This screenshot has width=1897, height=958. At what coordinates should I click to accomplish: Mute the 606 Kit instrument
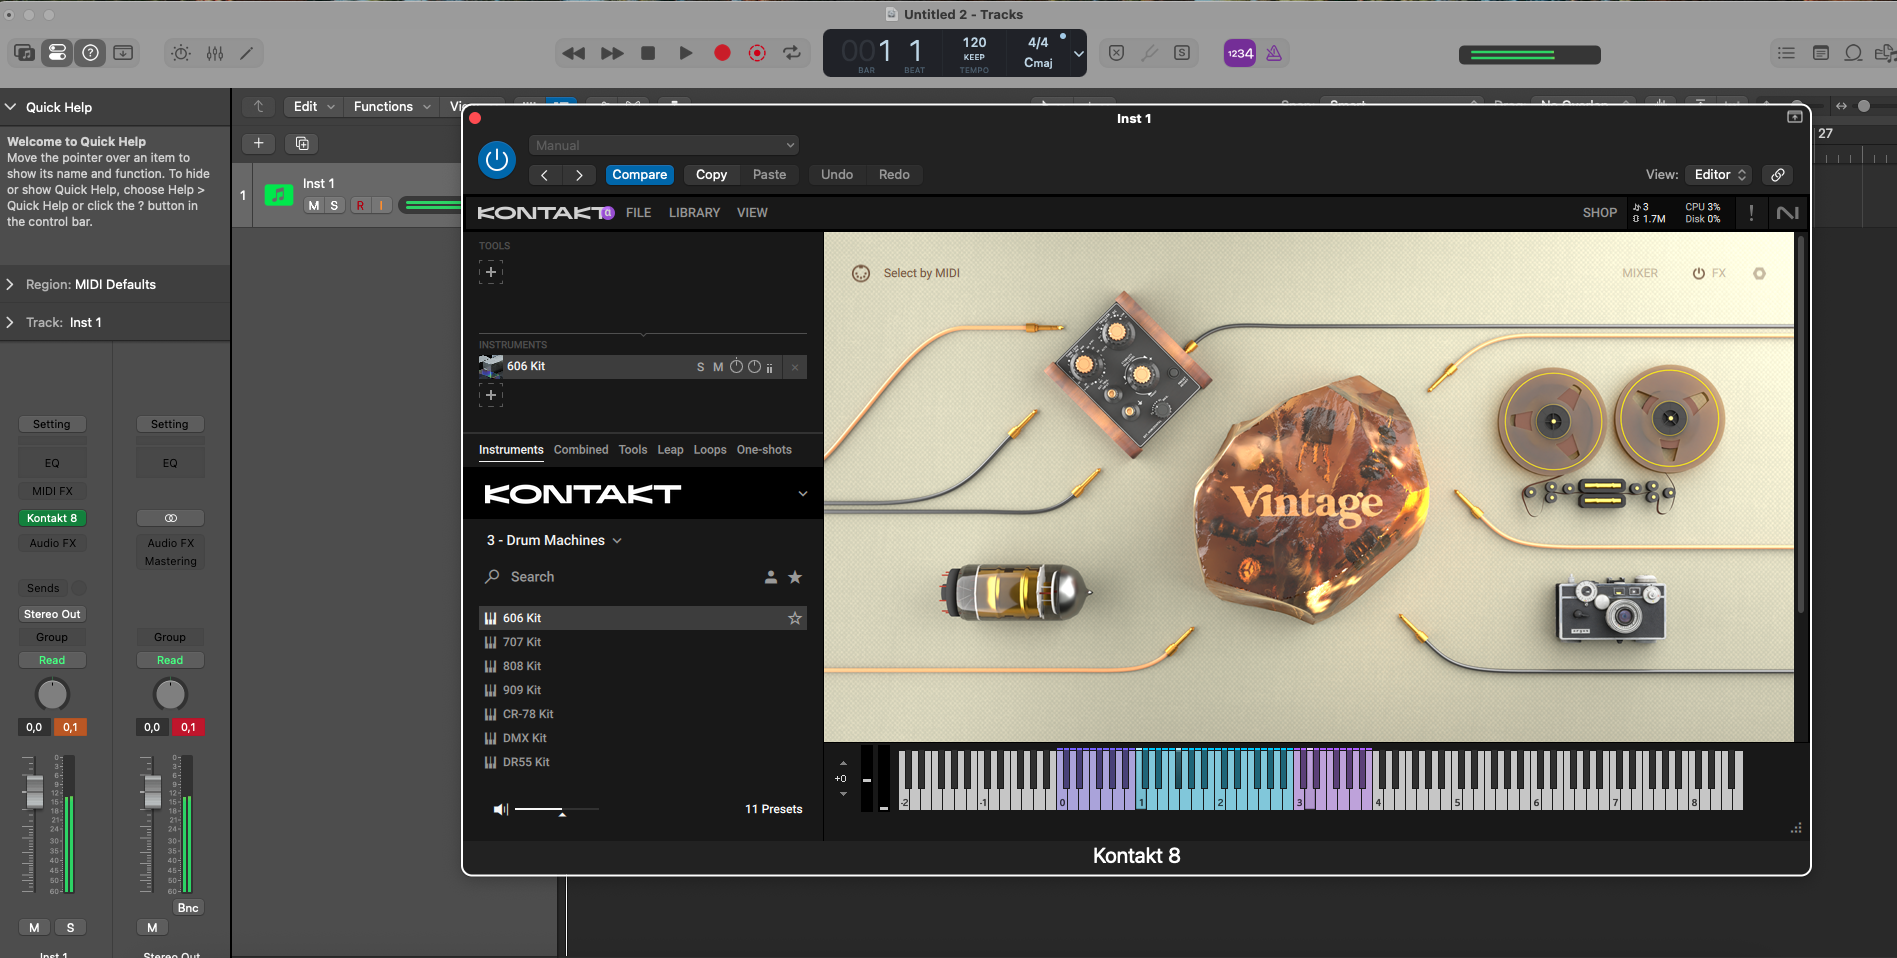coord(718,368)
